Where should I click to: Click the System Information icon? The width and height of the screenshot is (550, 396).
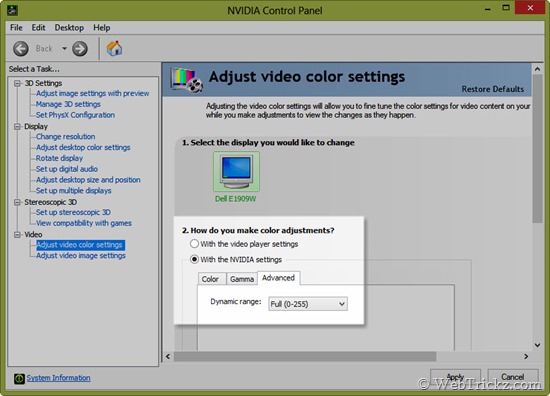point(19,378)
